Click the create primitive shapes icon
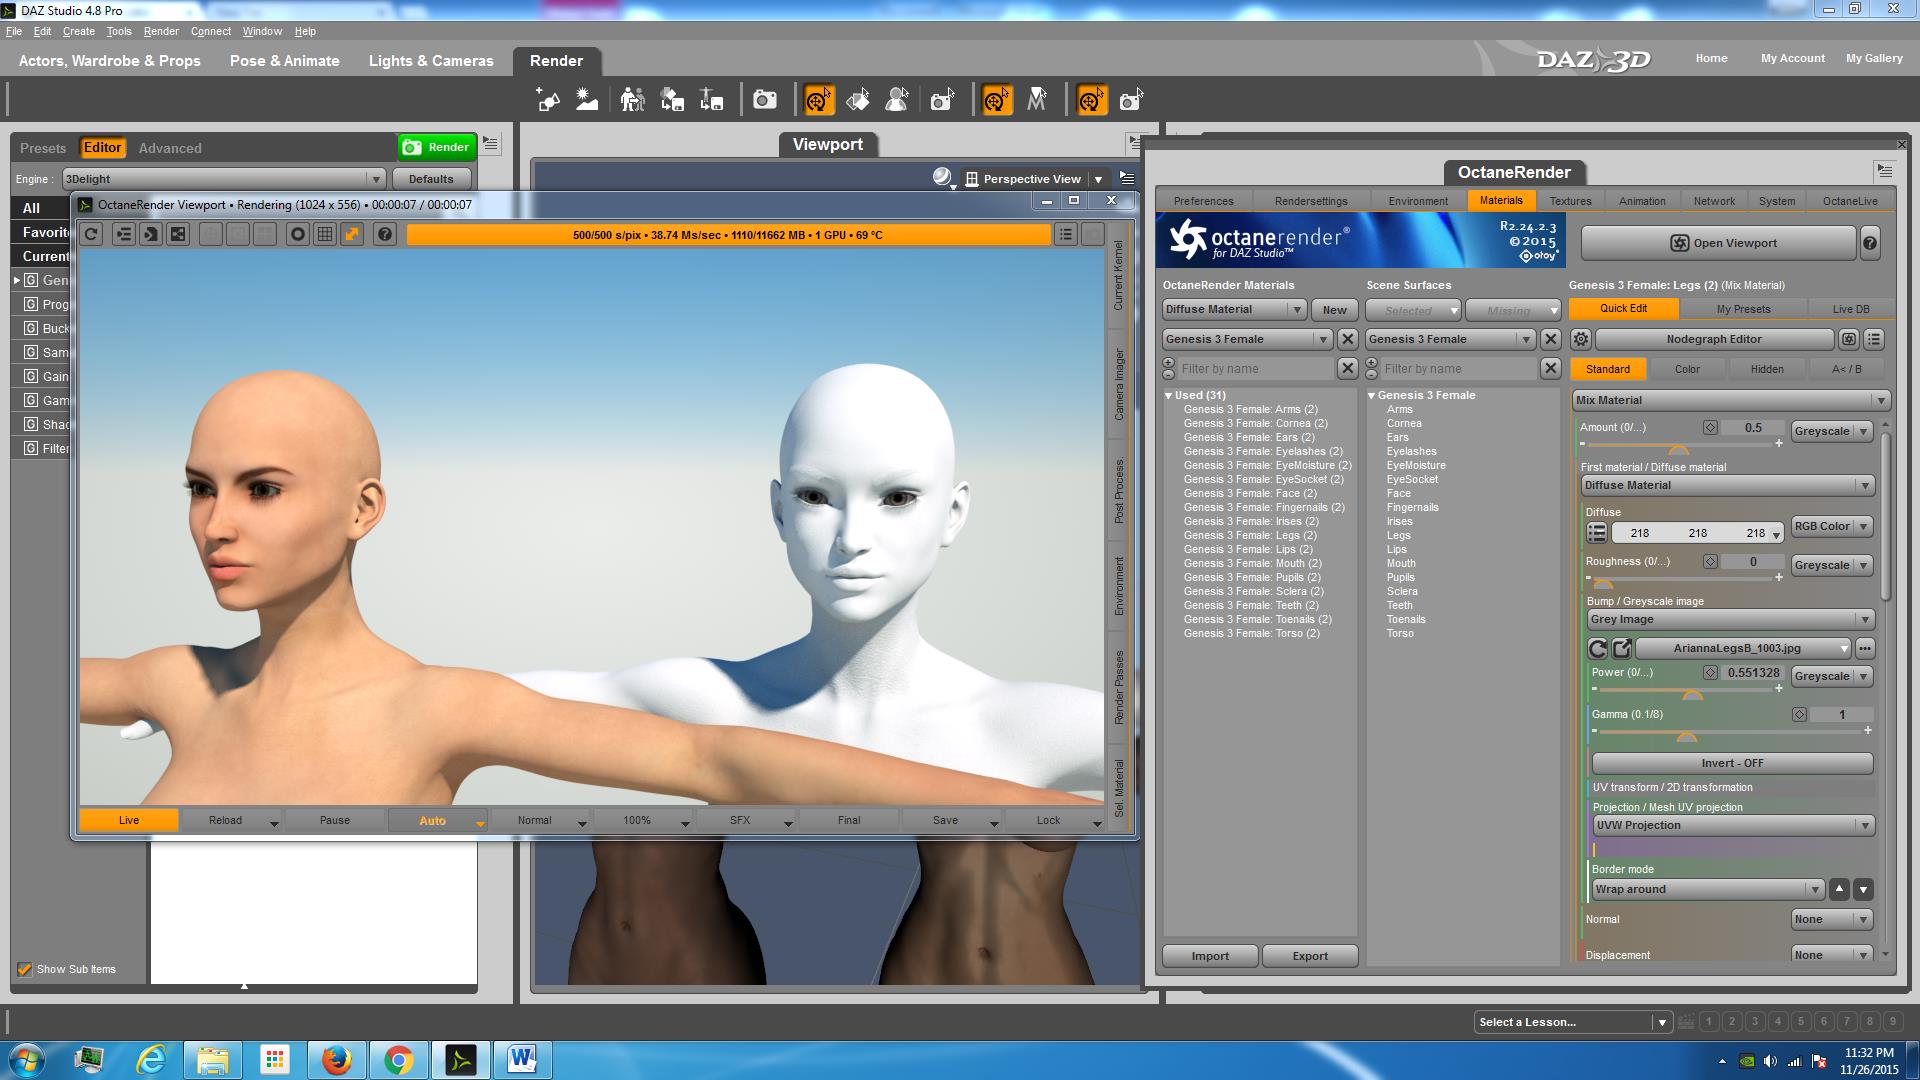This screenshot has width=1920, height=1080. click(548, 100)
